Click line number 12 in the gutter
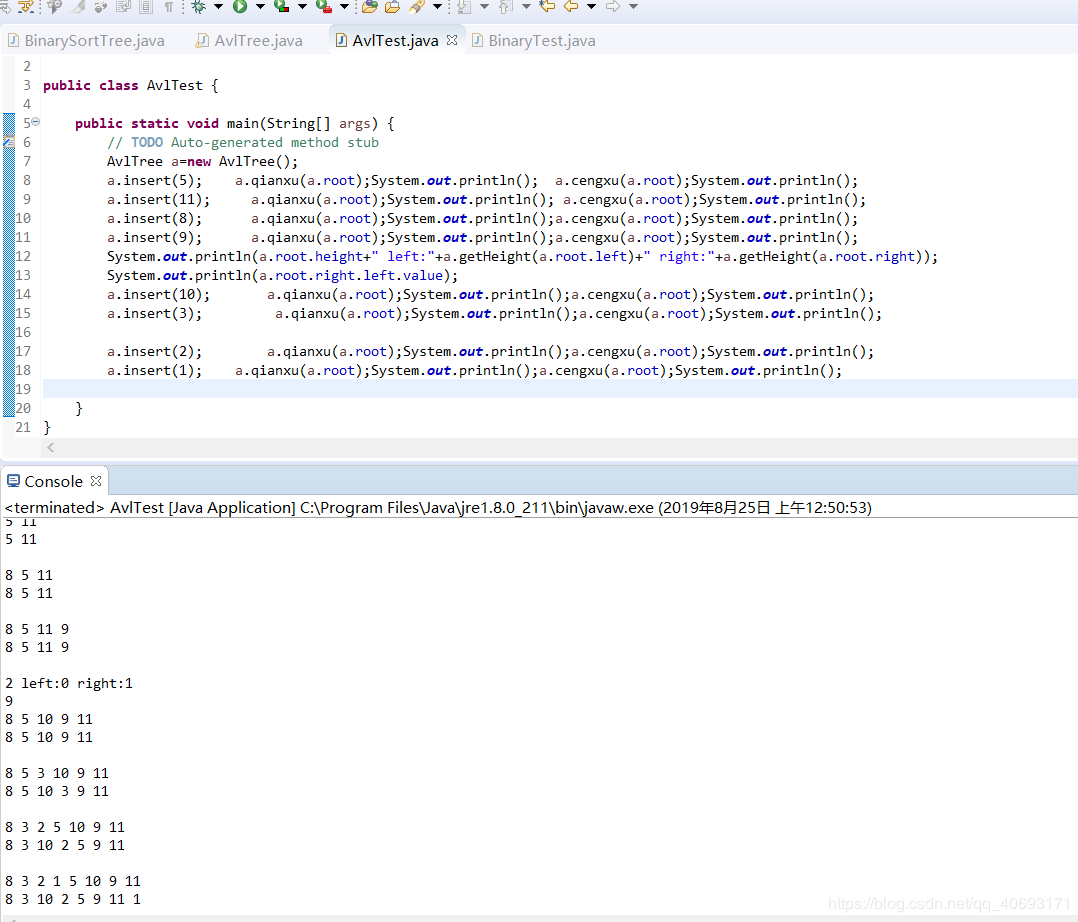The height and width of the screenshot is (922, 1078). (23, 256)
